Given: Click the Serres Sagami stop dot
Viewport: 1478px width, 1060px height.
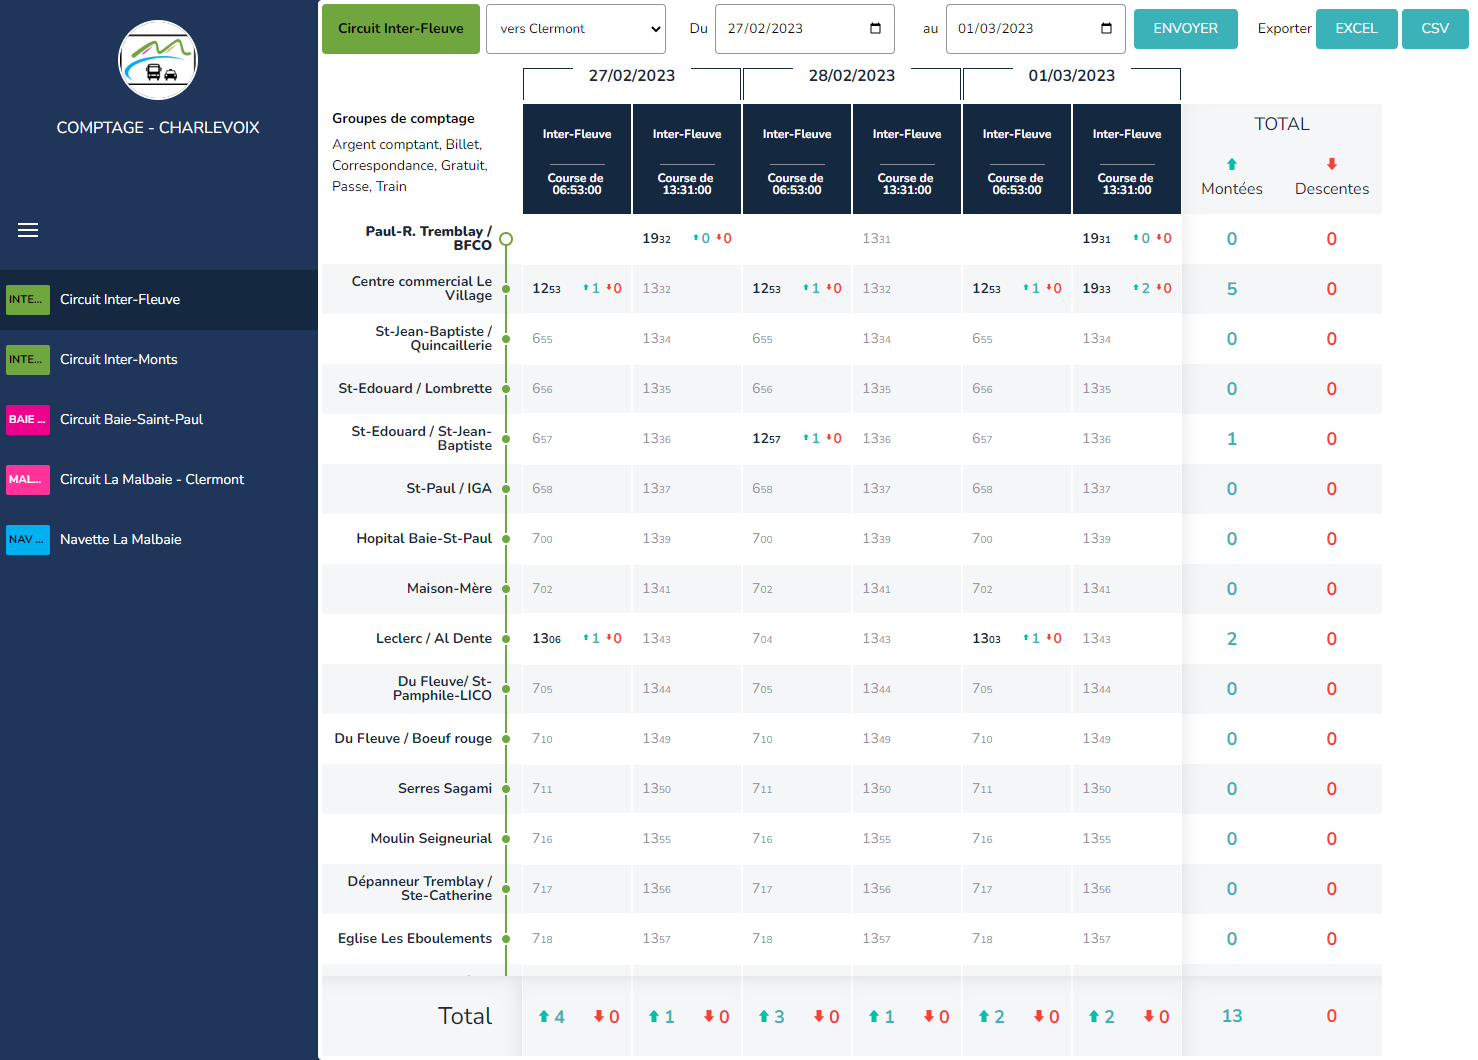Looking at the screenshot, I should tap(506, 789).
